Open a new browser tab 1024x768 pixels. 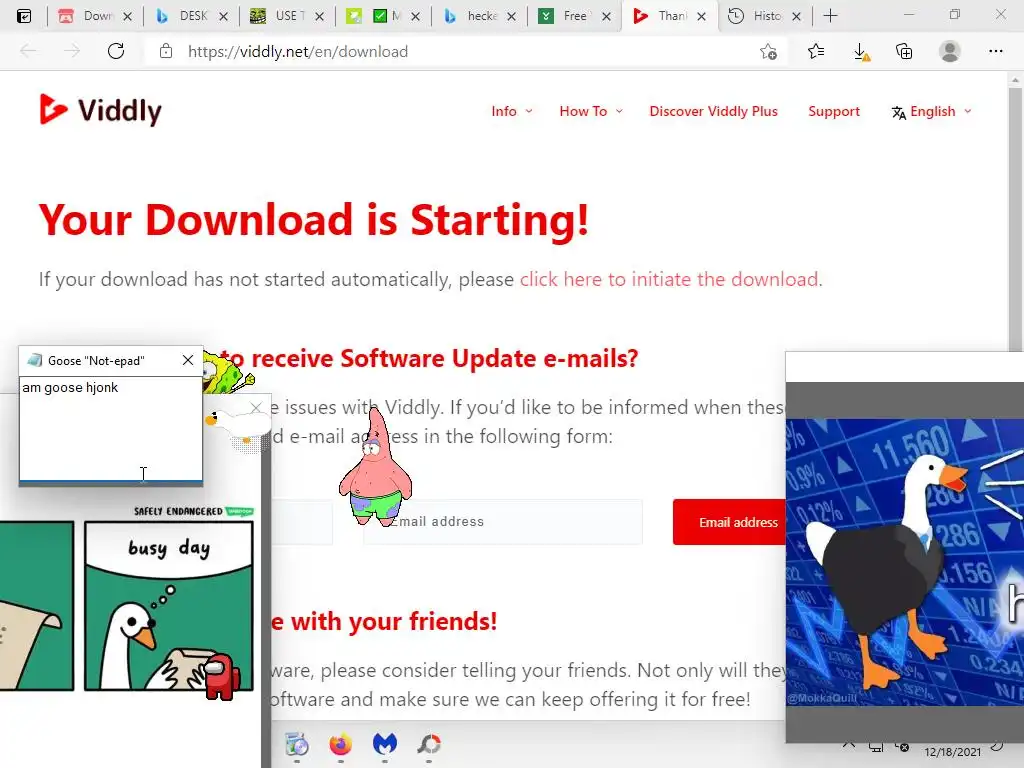[x=830, y=16]
